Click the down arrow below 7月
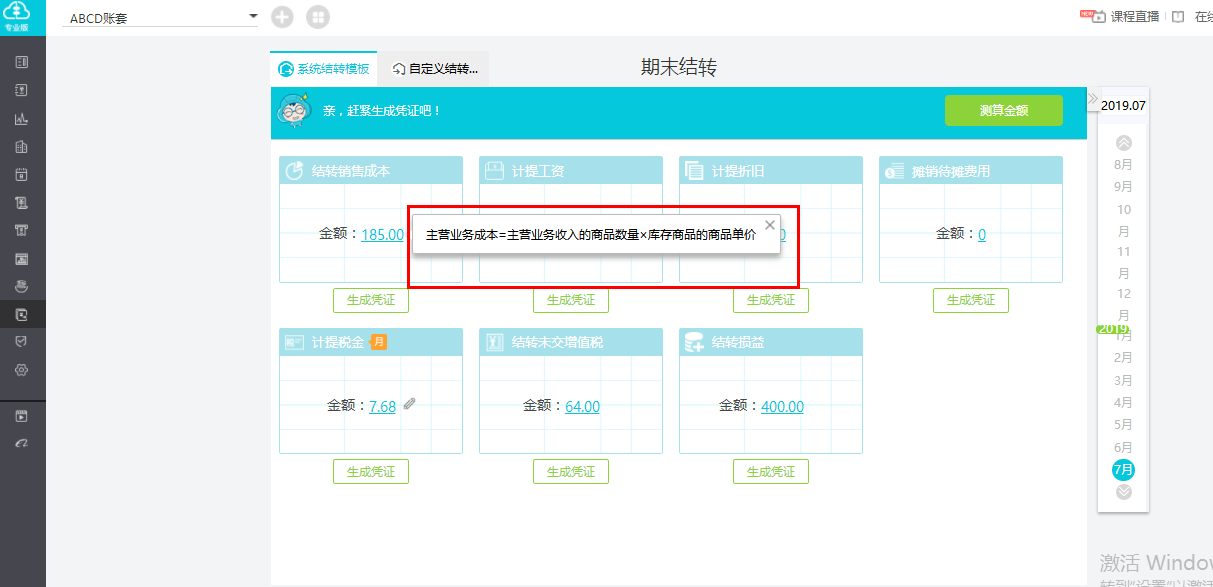 click(1124, 491)
